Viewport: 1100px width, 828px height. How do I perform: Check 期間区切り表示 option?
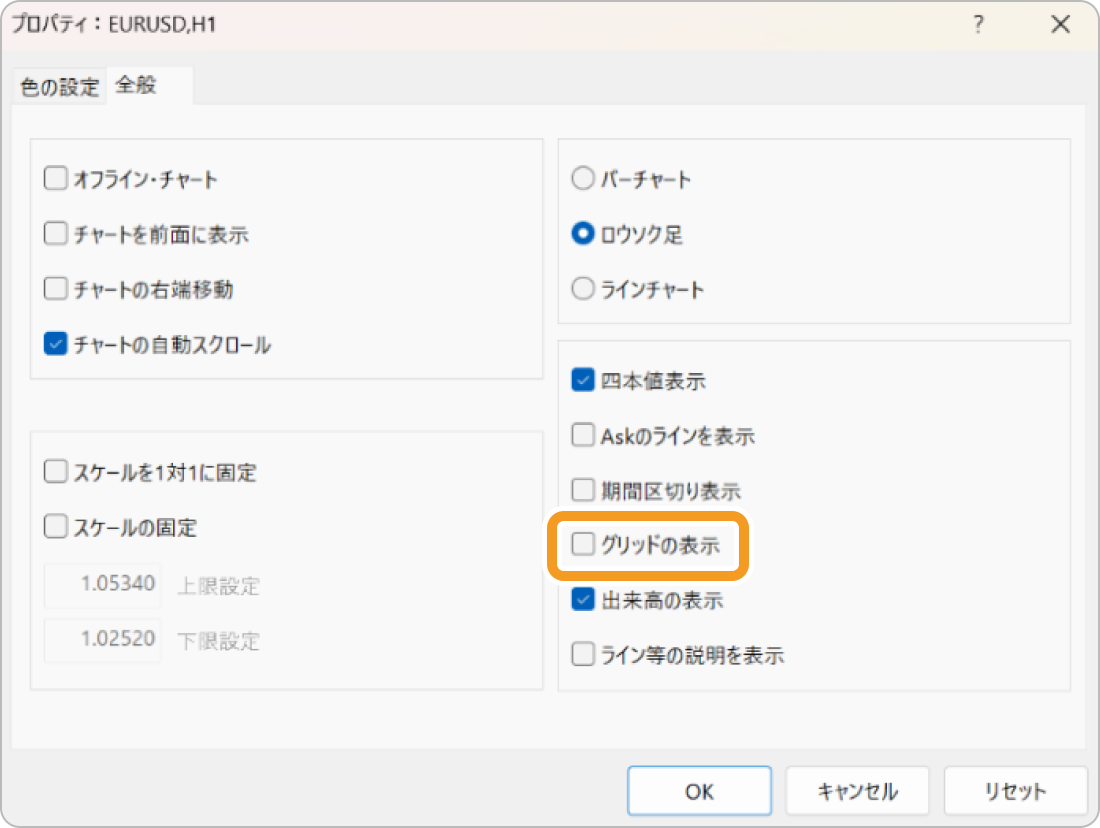[583, 490]
